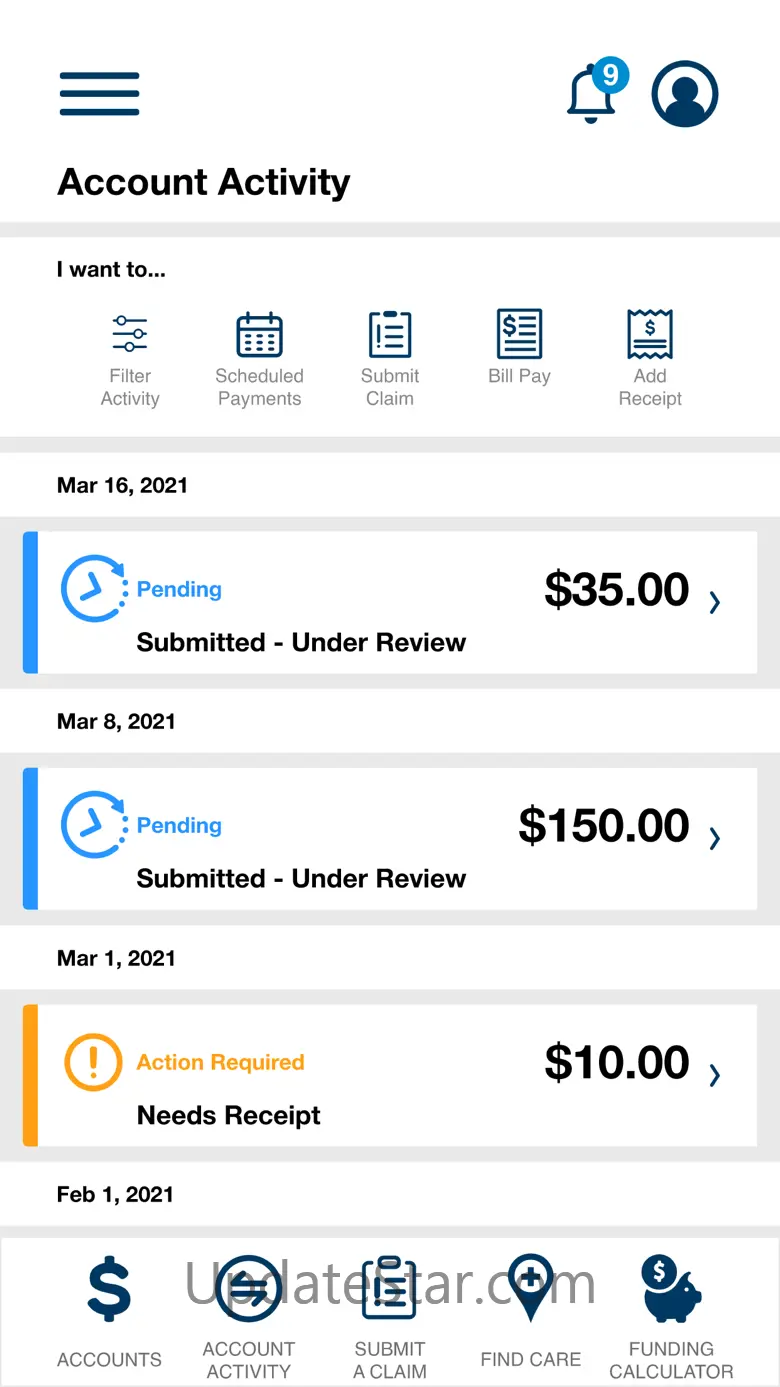Open the Funding Calculator tab
Image resolution: width=780 pixels, height=1387 pixels.
671,1312
